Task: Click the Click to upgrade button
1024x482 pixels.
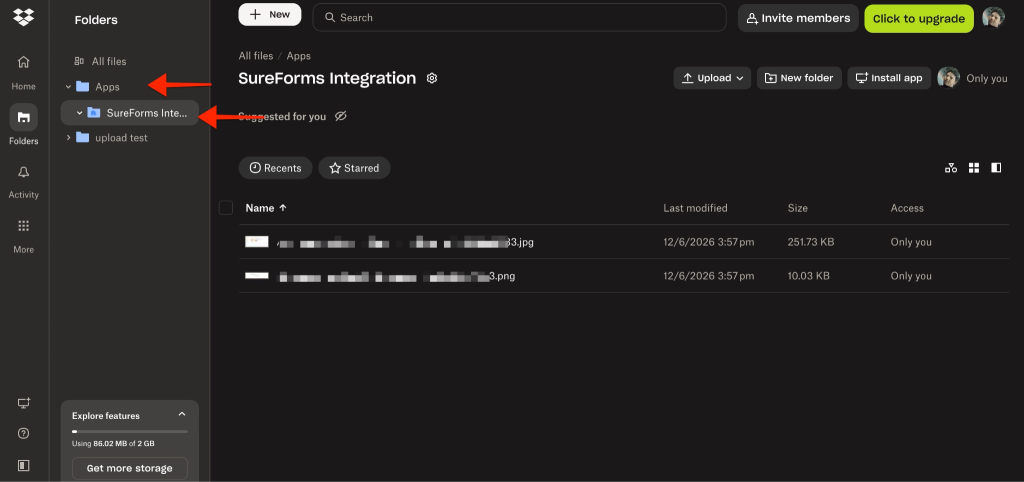Action: click(919, 18)
